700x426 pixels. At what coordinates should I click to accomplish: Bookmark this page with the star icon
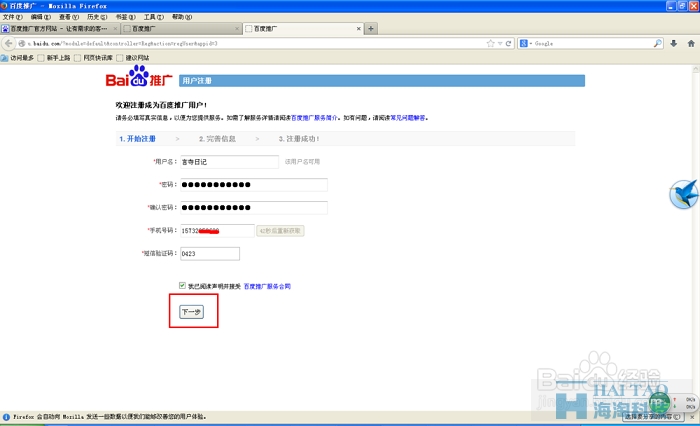[490, 44]
